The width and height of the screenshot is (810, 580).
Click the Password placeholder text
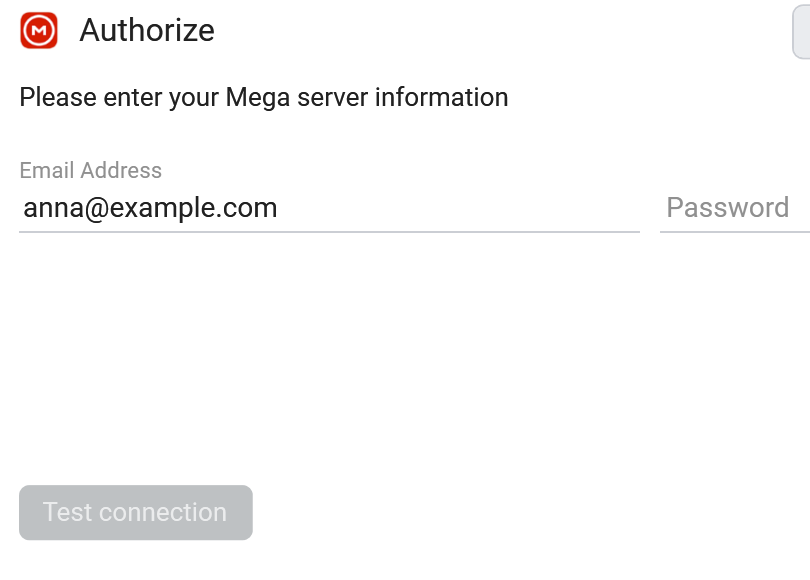[x=727, y=208]
